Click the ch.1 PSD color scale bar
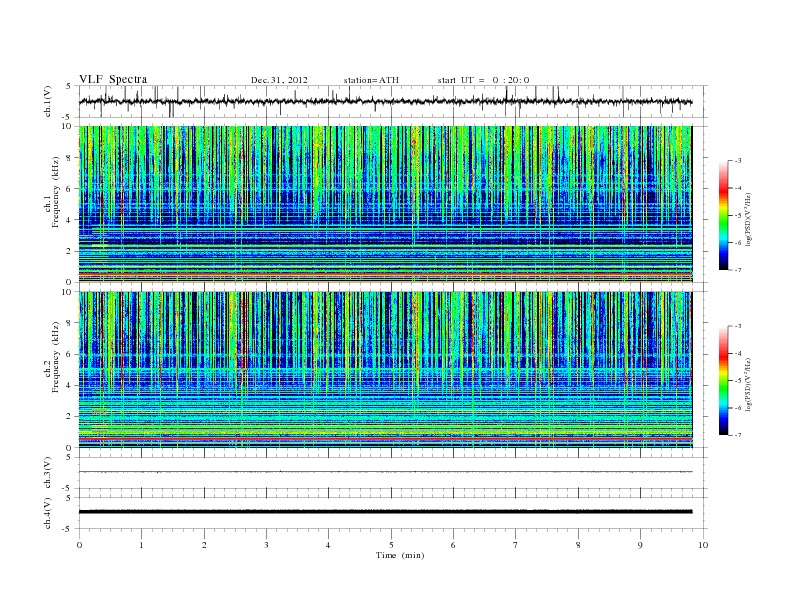The height and width of the screenshot is (612, 792). [x=723, y=215]
